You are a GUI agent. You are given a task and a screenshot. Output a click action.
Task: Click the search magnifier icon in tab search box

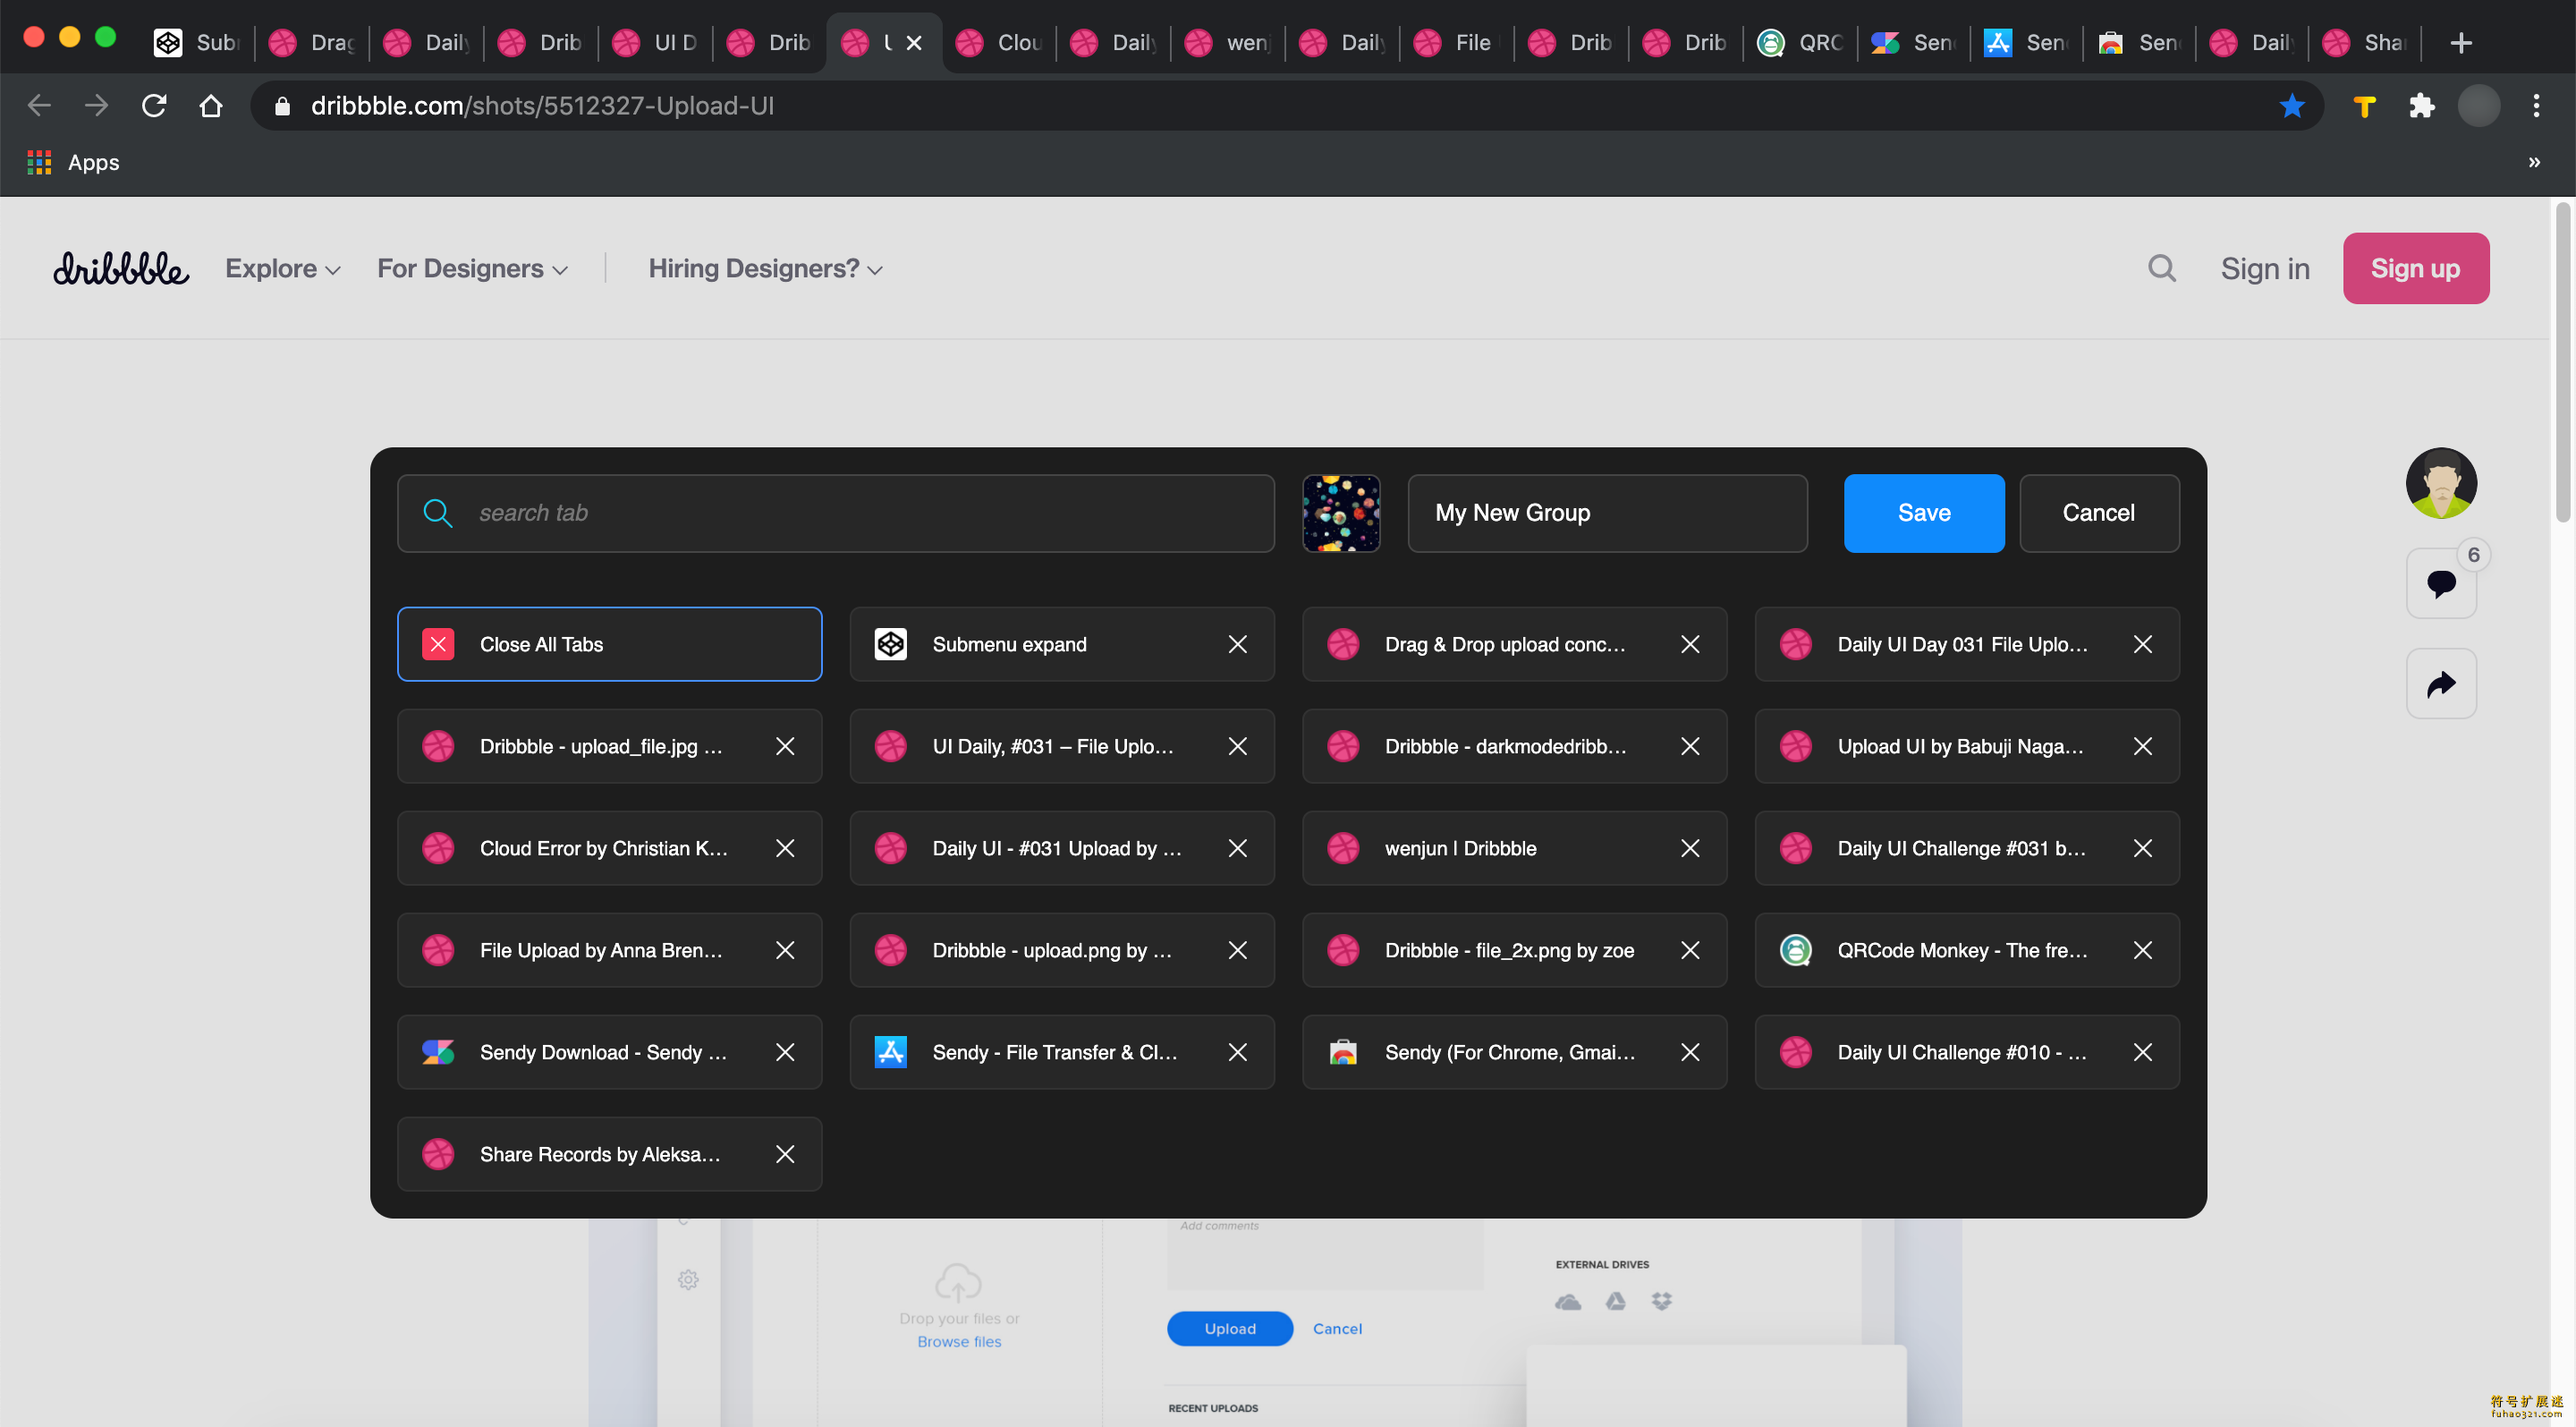point(437,513)
